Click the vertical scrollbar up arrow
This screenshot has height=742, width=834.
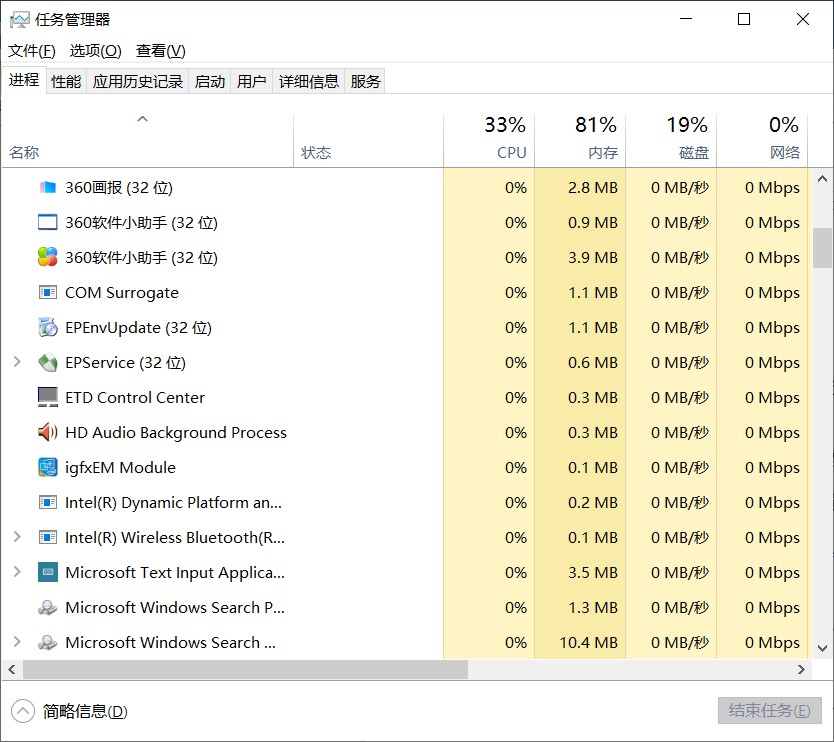(822, 179)
